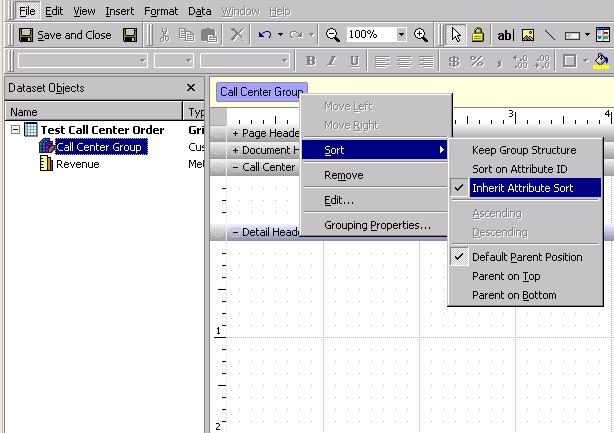Collapse the Test Call Center Order tree node

pos(16,130)
